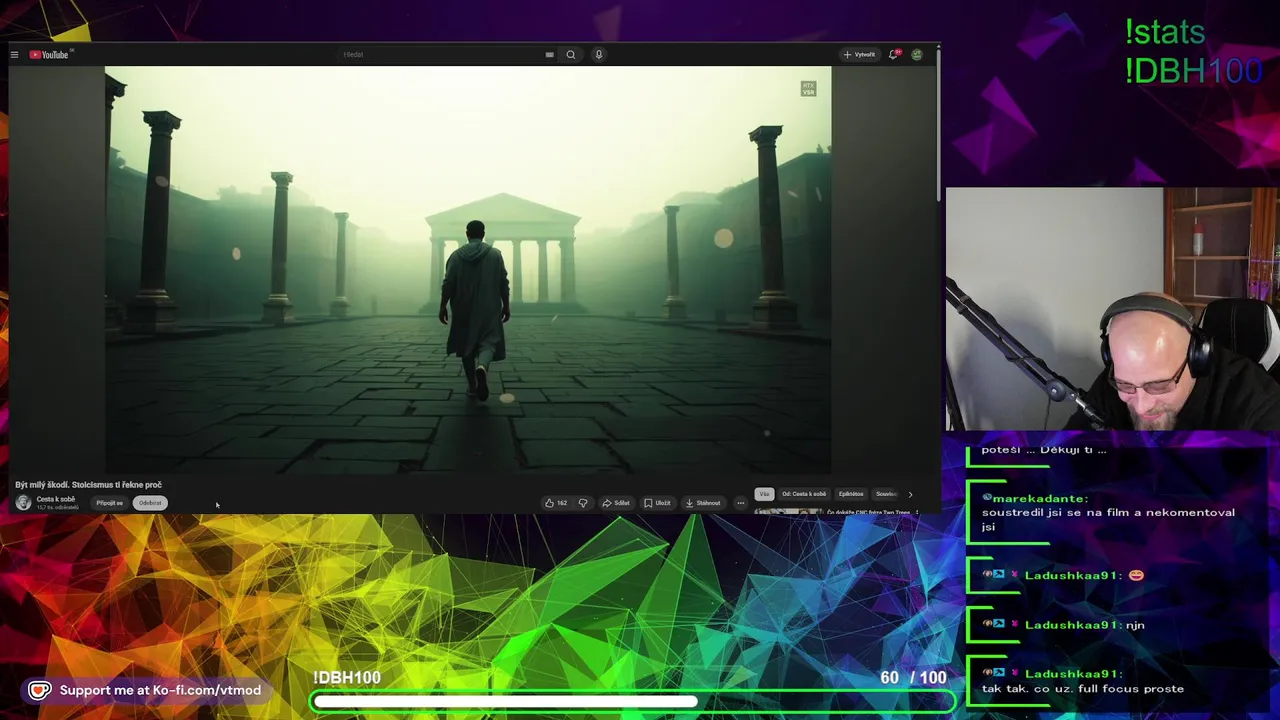This screenshot has width=1280, height=720.
Task: Click the tak tak full focus message
Action: [1083, 681]
